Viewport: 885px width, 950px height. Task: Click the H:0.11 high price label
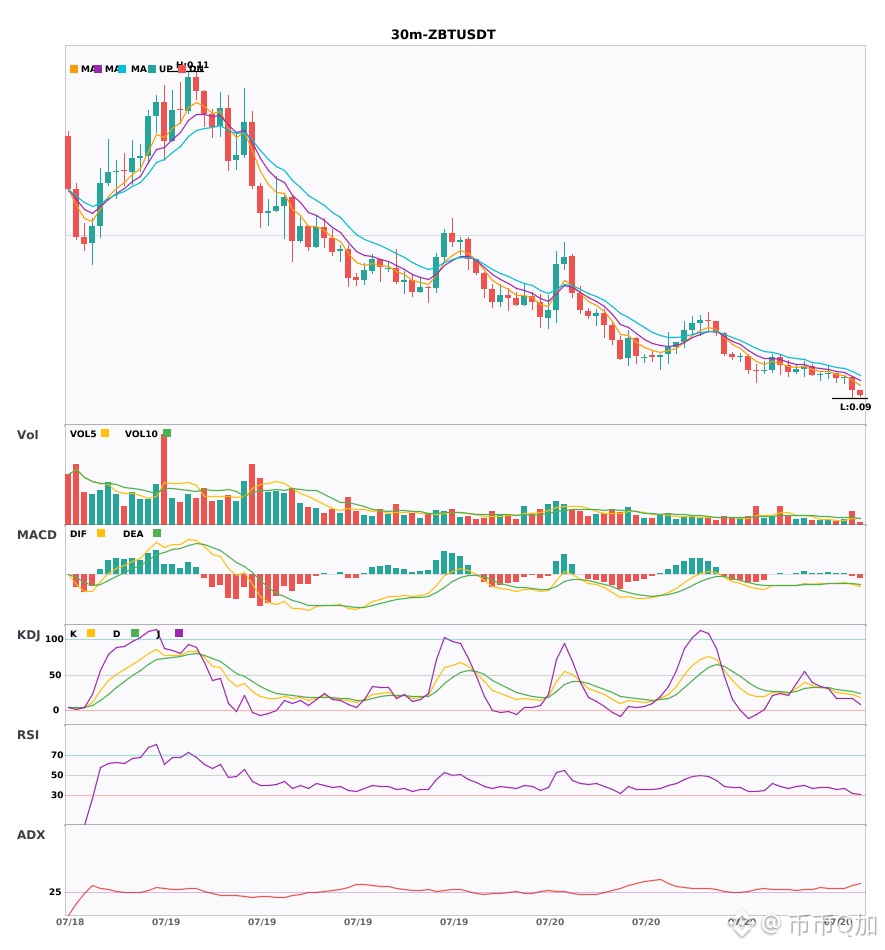[x=193, y=64]
